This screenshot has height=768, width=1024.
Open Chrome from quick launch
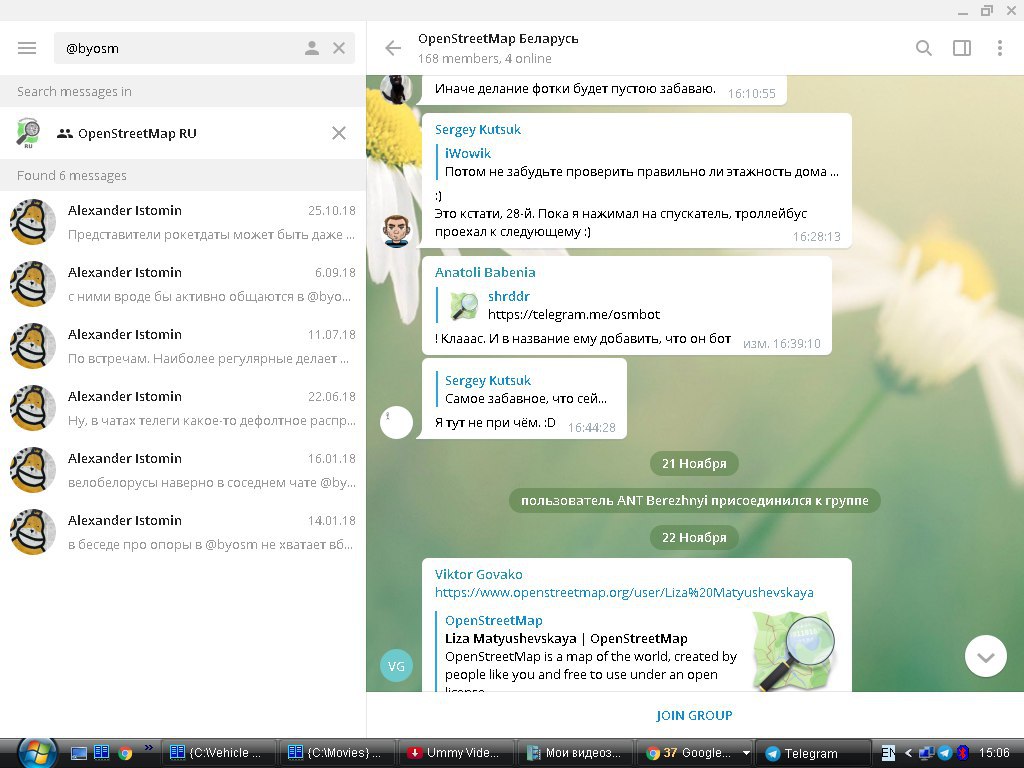point(125,753)
